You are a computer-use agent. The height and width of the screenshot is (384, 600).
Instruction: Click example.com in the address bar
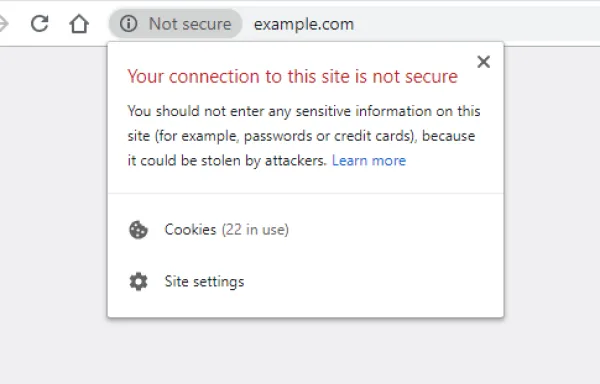[x=304, y=24]
